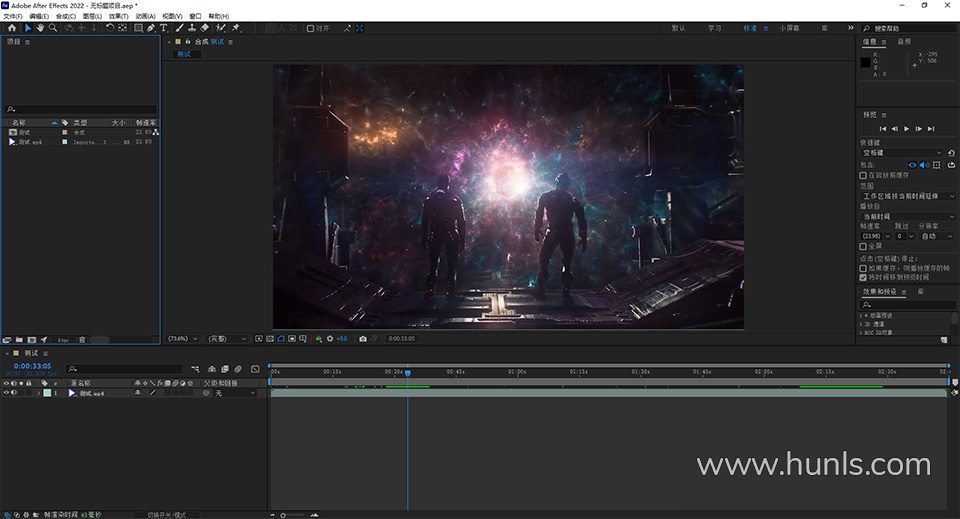Screen dimensions: 960x519
Task: Toggle include audio speaker icon in Preview
Action: click(x=924, y=165)
